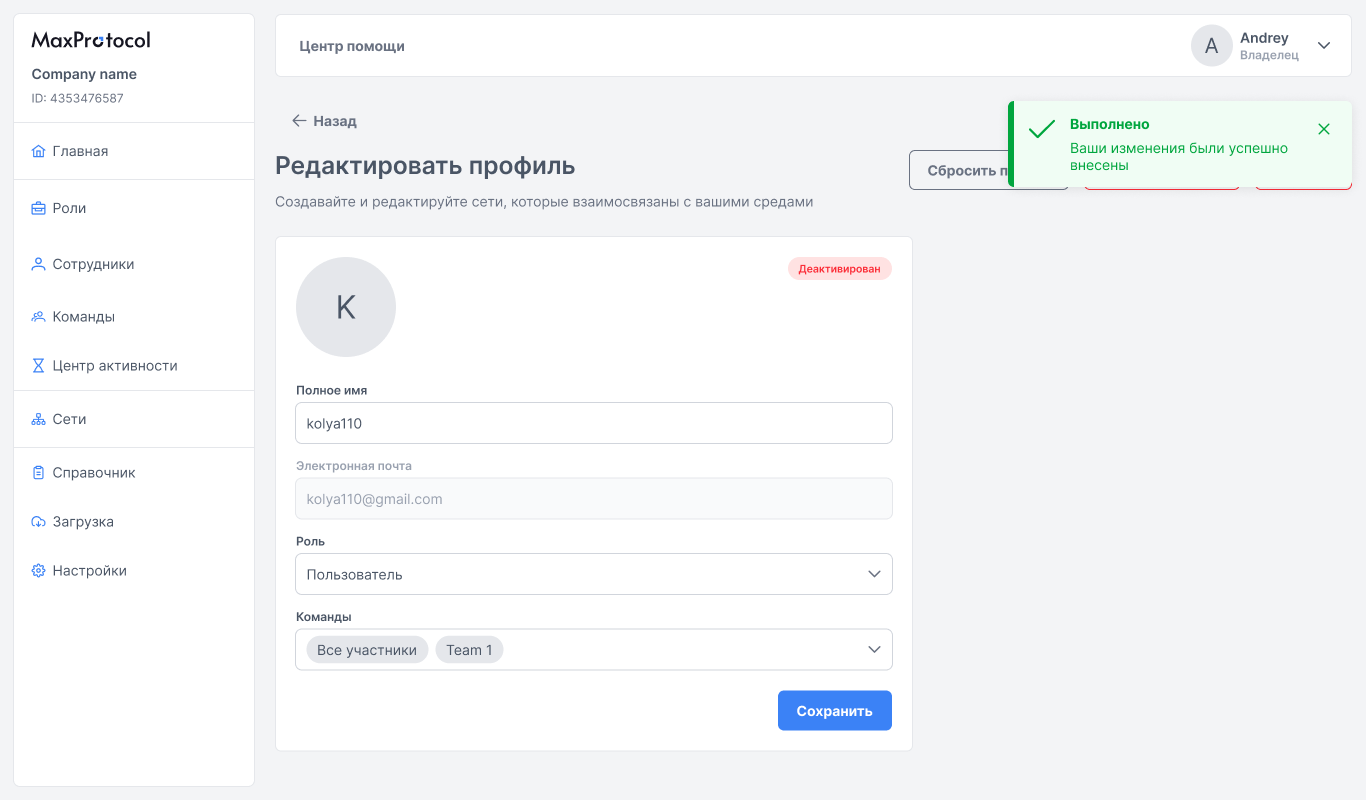Viewport: 1366px width, 800px height.
Task: Click the Команды group icon
Action: pos(38,316)
